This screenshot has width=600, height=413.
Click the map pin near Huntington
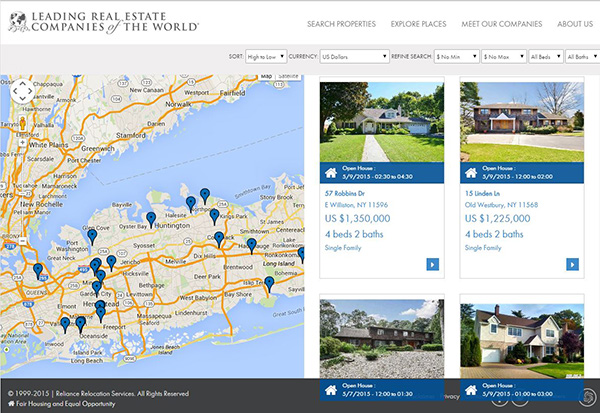151,217
